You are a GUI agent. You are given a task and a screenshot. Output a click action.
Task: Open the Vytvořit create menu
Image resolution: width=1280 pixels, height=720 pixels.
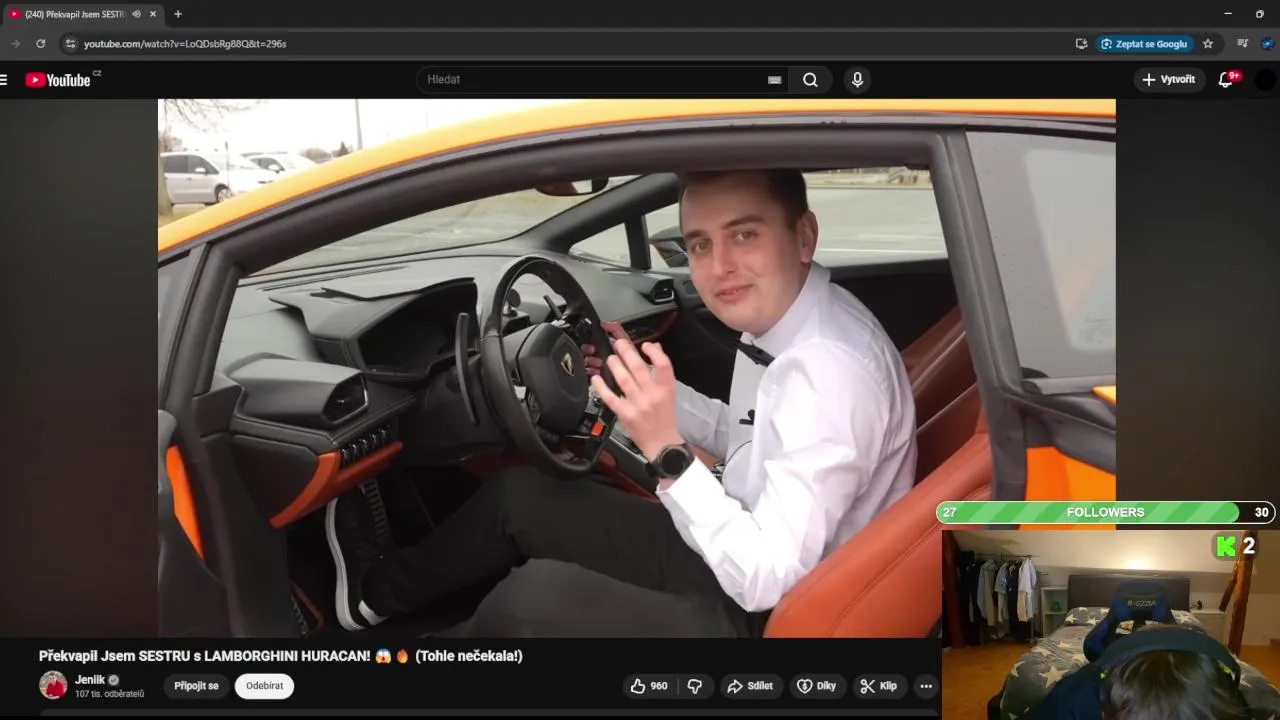point(1169,80)
